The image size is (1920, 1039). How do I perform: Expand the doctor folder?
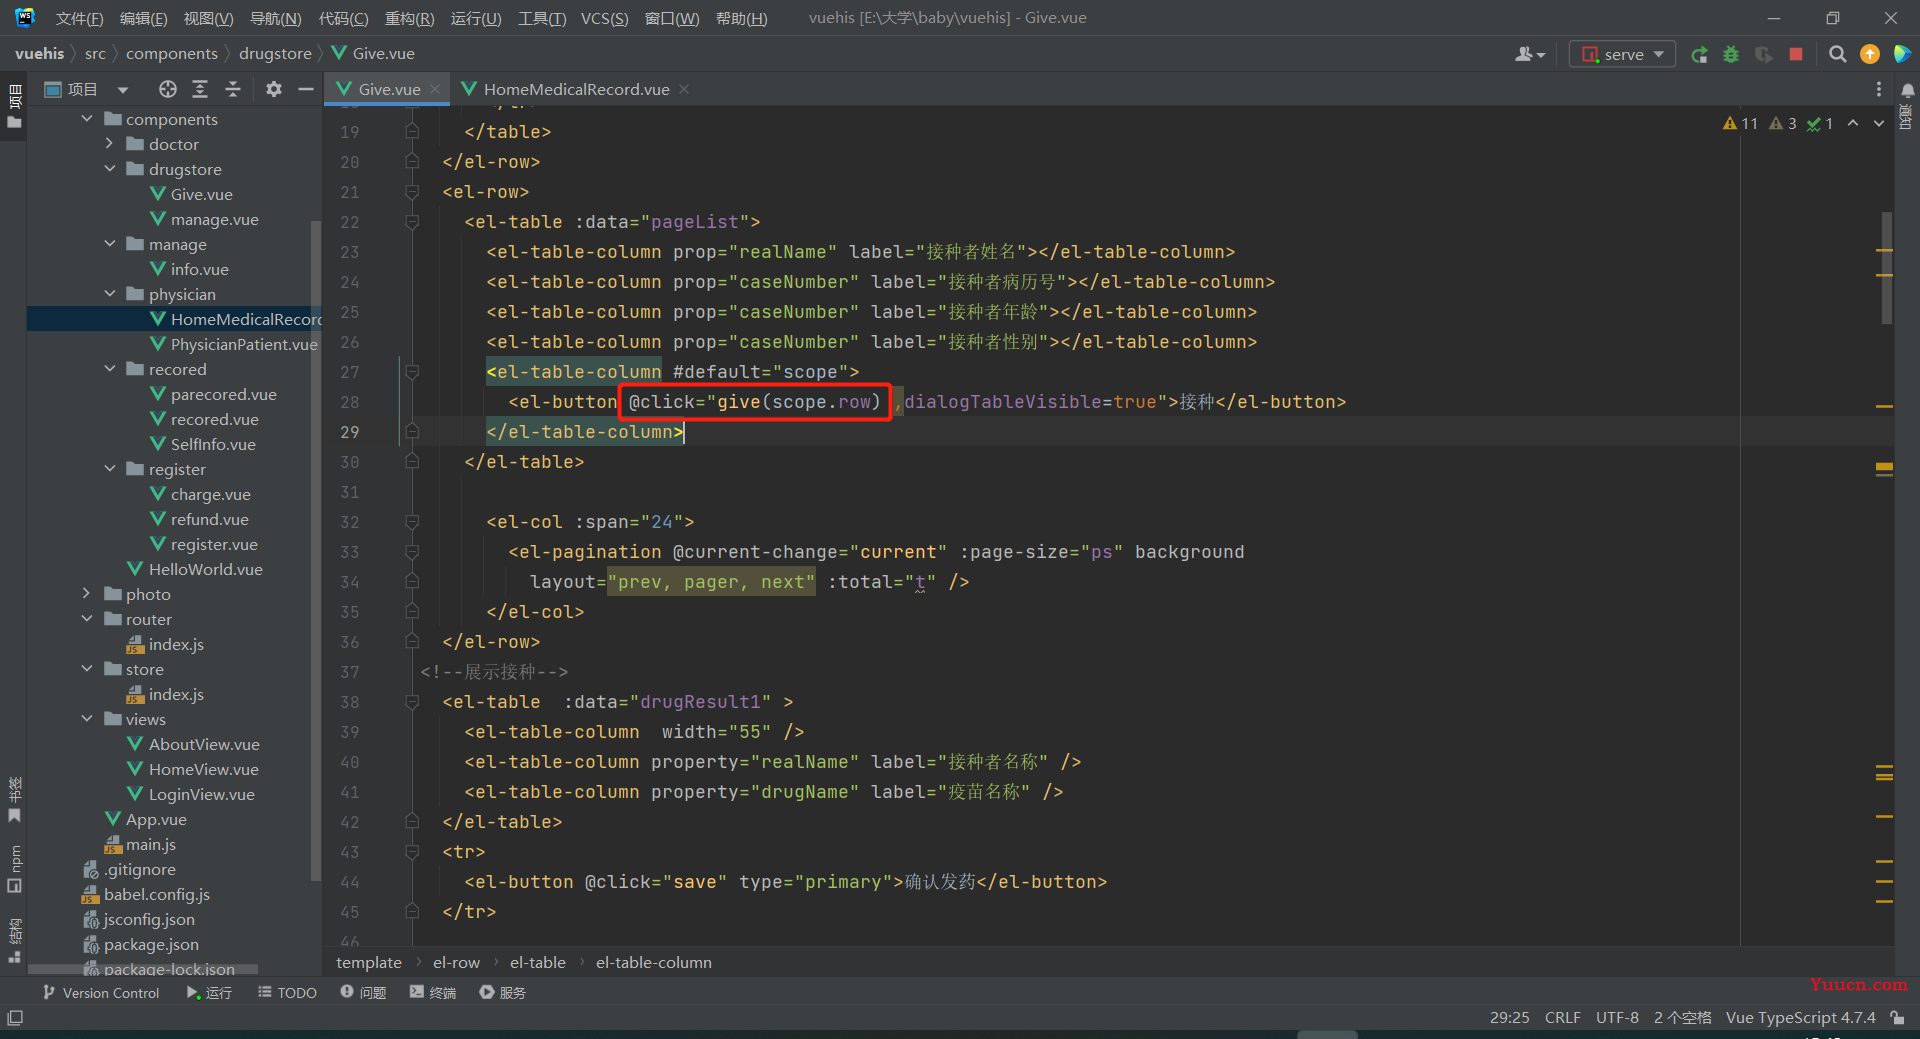pyautogui.click(x=110, y=144)
